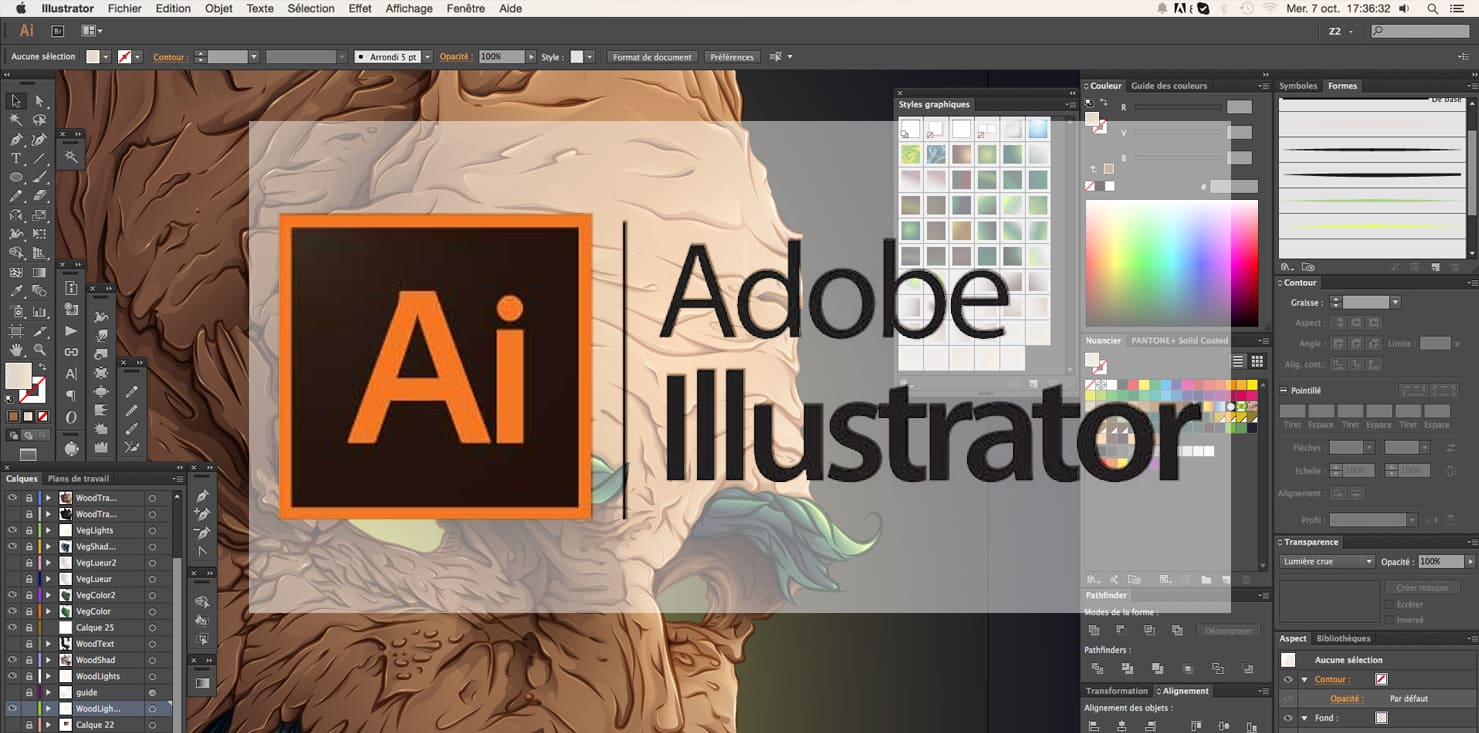The width and height of the screenshot is (1479, 733).
Task: Select the Pen tool in the main toolbox
Action: 16,140
